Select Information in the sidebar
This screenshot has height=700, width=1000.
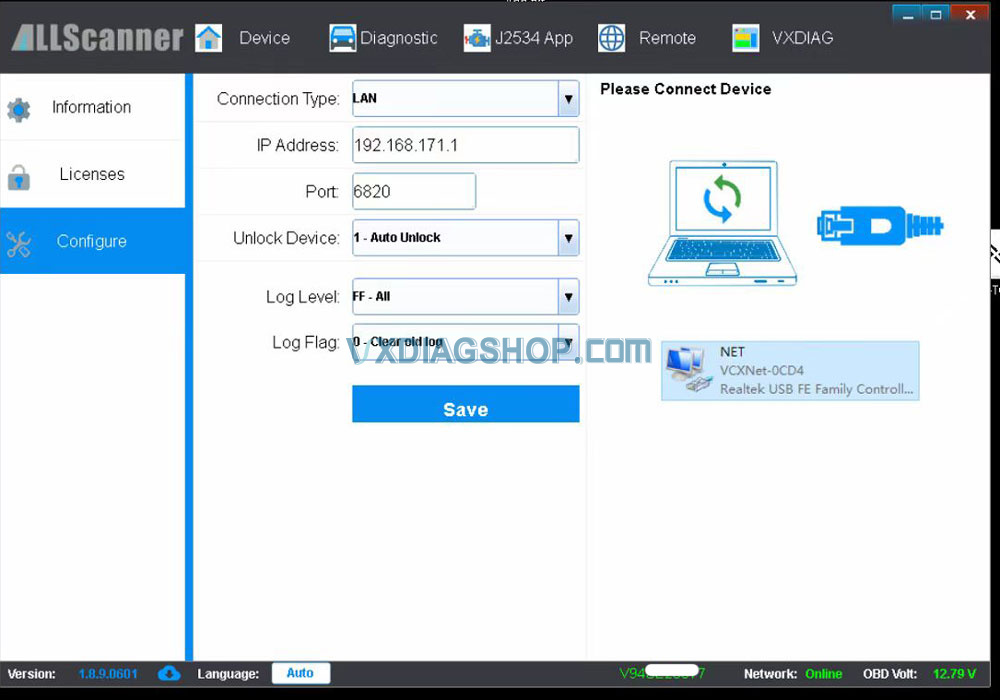pyautogui.click(x=92, y=107)
